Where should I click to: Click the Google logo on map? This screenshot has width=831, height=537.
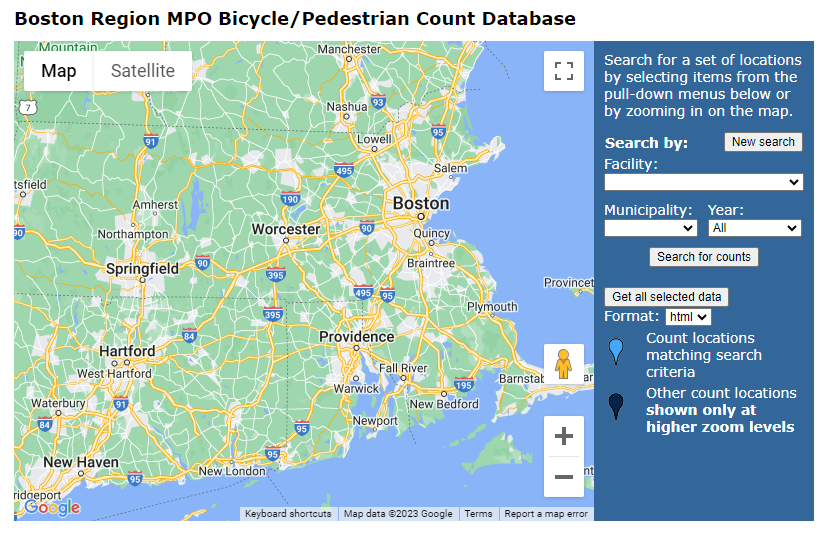click(51, 508)
